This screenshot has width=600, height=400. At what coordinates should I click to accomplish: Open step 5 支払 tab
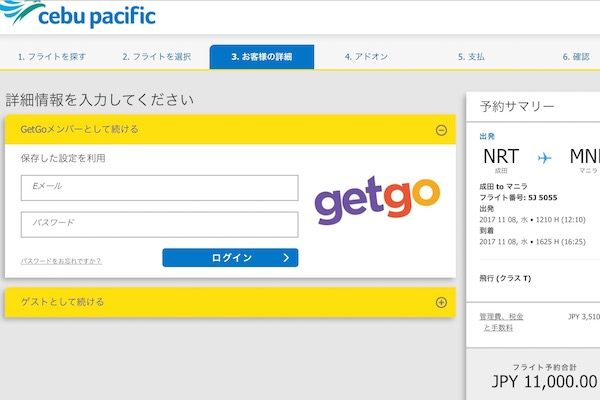[x=471, y=57]
